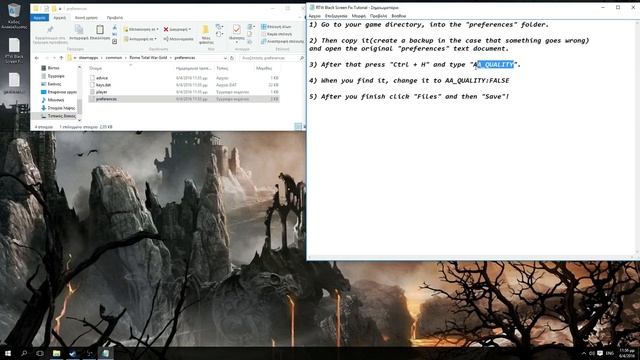The width and height of the screenshot is (640, 360).
Task: Open the address bar history dropdown
Action: coord(225,58)
